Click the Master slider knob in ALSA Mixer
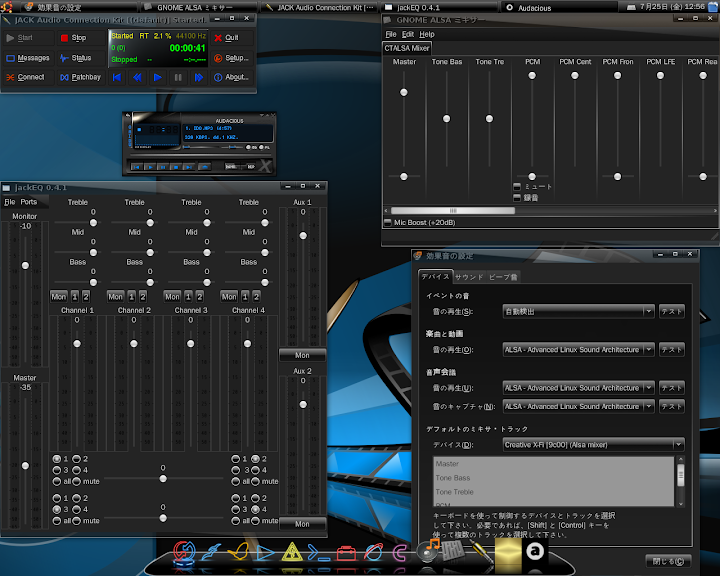The width and height of the screenshot is (720, 576). tap(404, 92)
